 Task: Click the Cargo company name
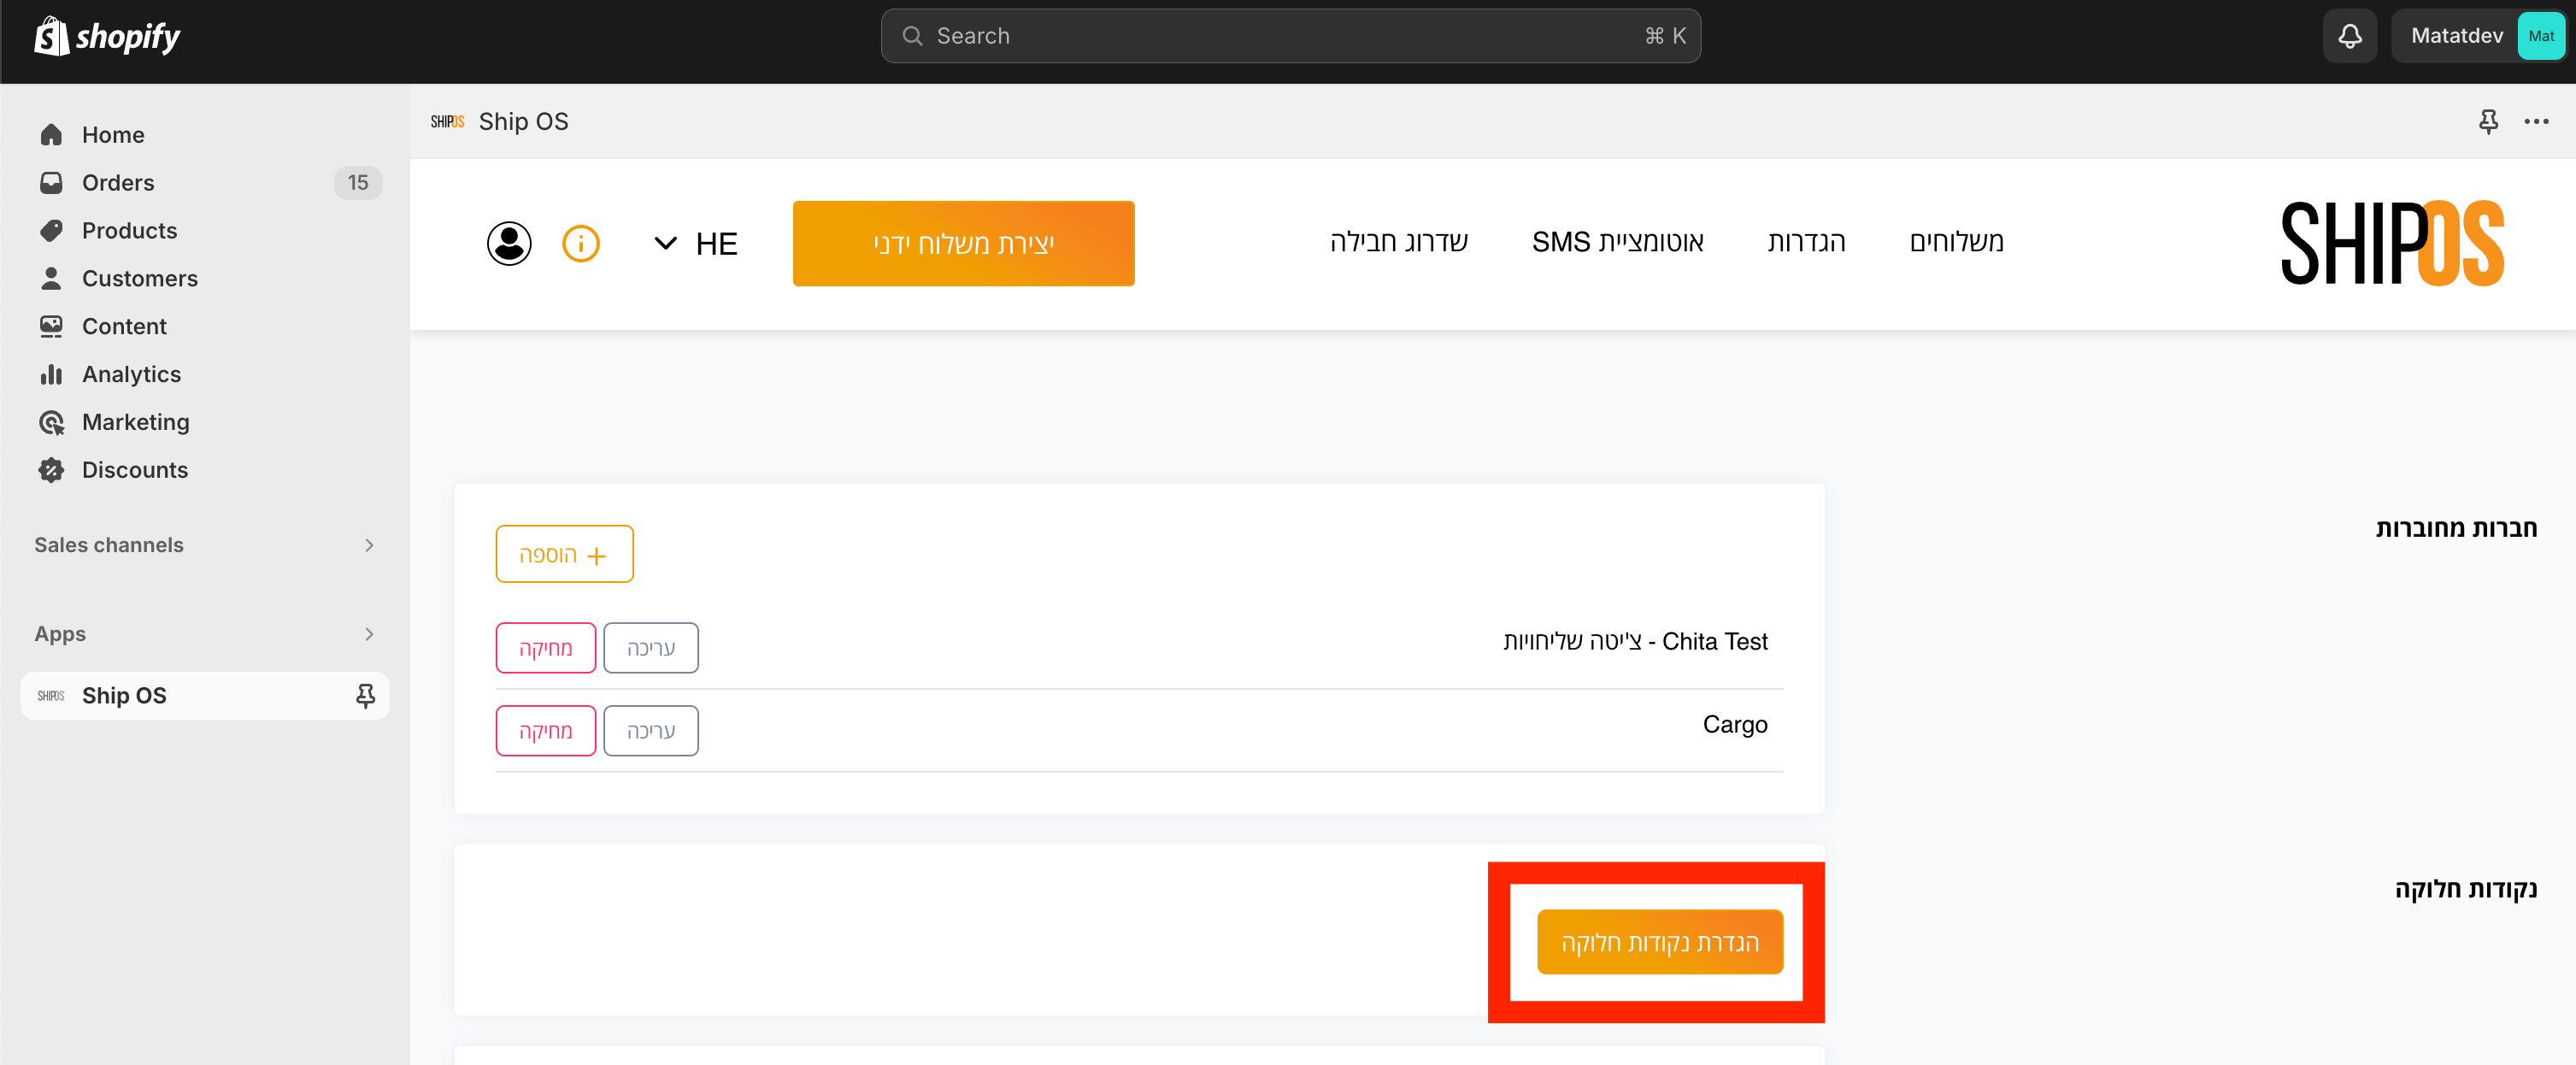[x=1735, y=725]
